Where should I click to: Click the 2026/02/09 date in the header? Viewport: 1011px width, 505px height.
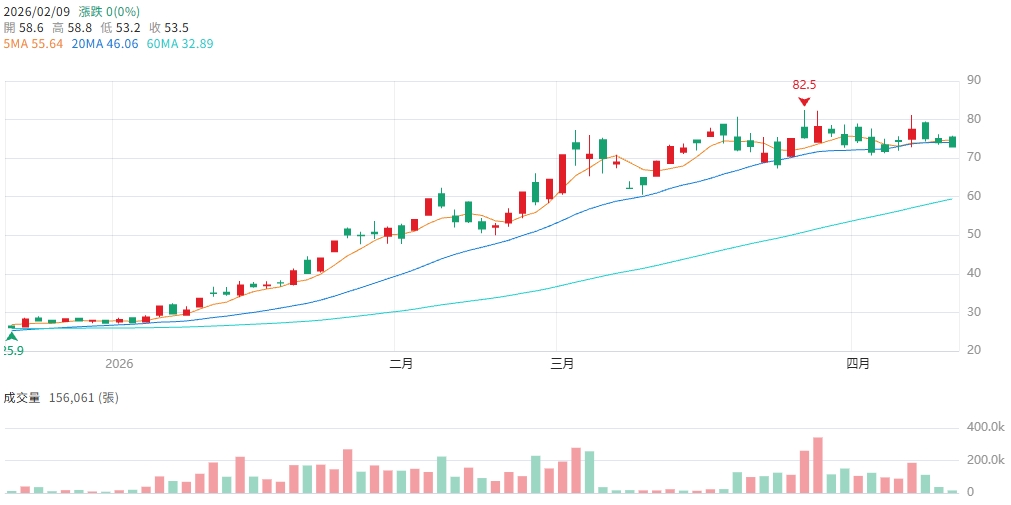[x=37, y=12]
